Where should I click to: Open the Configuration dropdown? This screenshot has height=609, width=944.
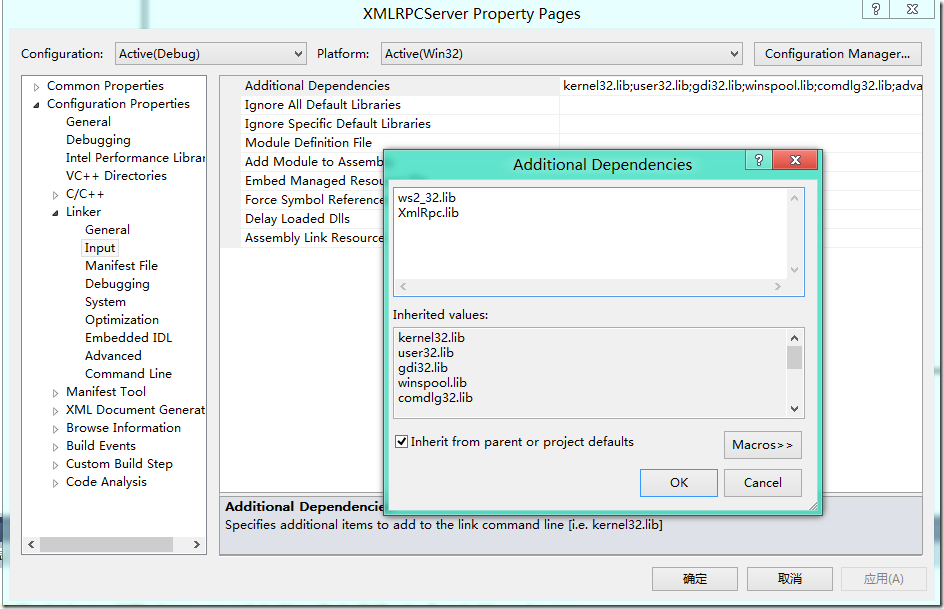click(210, 54)
